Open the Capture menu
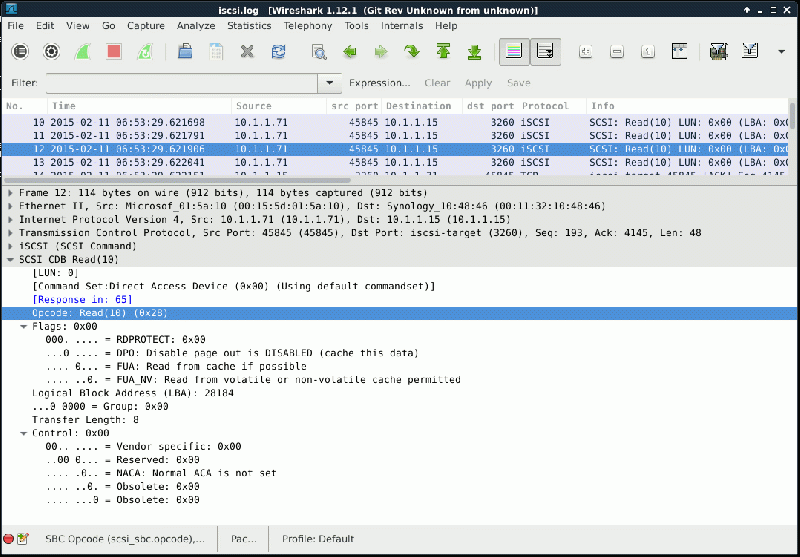 tap(146, 26)
